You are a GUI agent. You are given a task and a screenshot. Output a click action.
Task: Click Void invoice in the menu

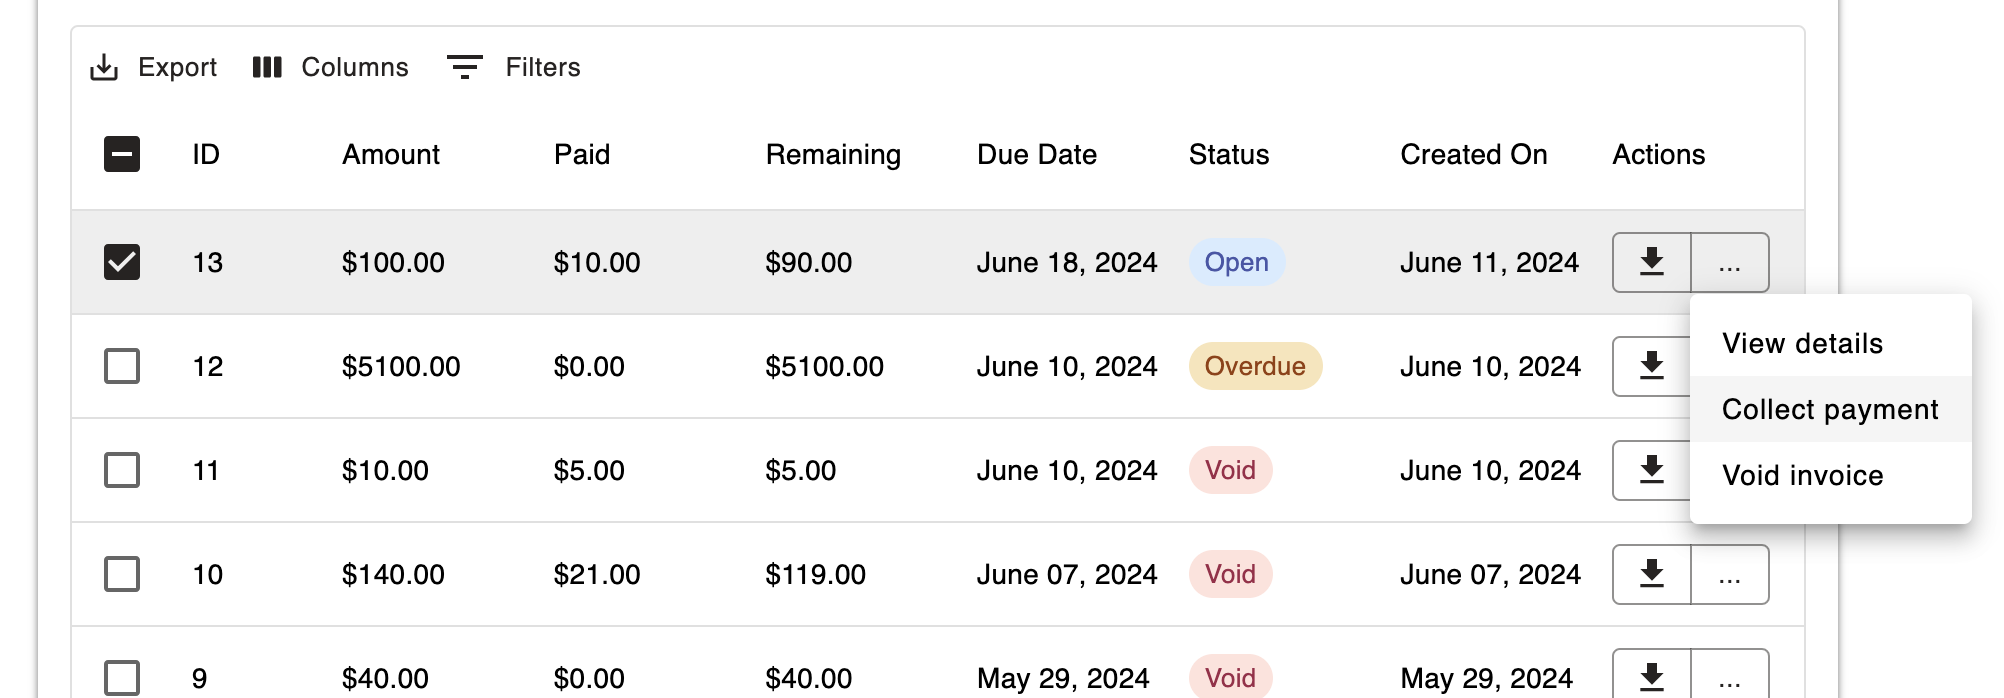1802,476
